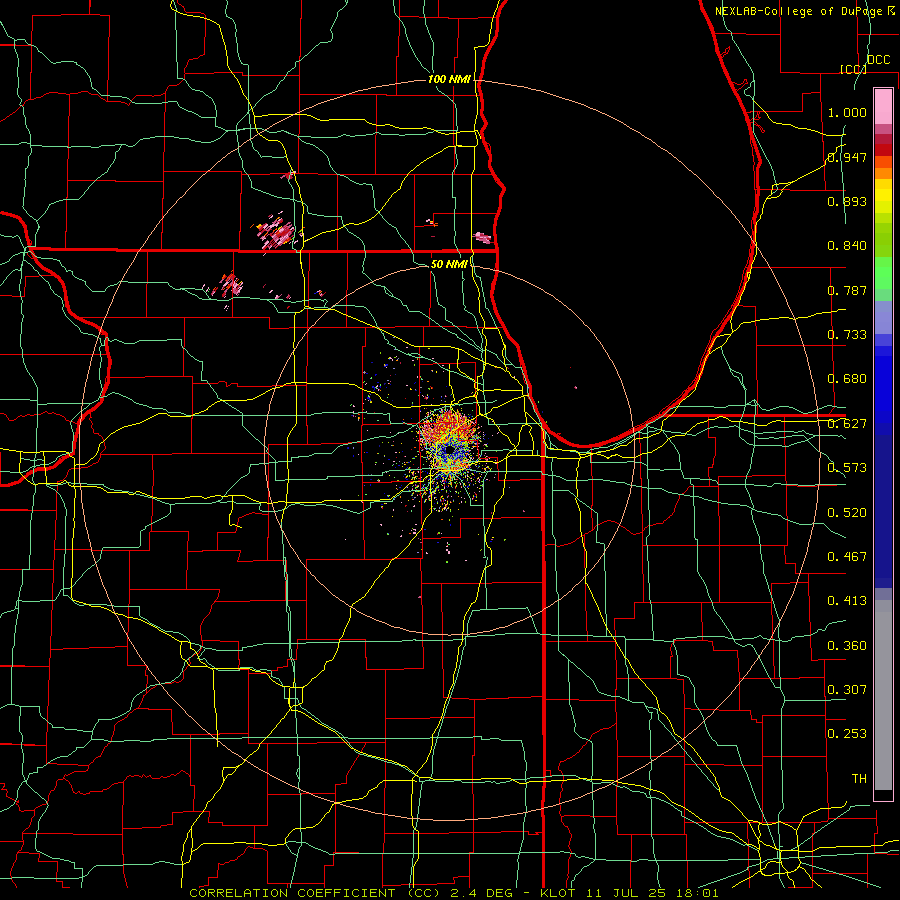Image resolution: width=900 pixels, height=900 pixels.
Task: Pick the lavender color bar segment
Action: point(883,317)
